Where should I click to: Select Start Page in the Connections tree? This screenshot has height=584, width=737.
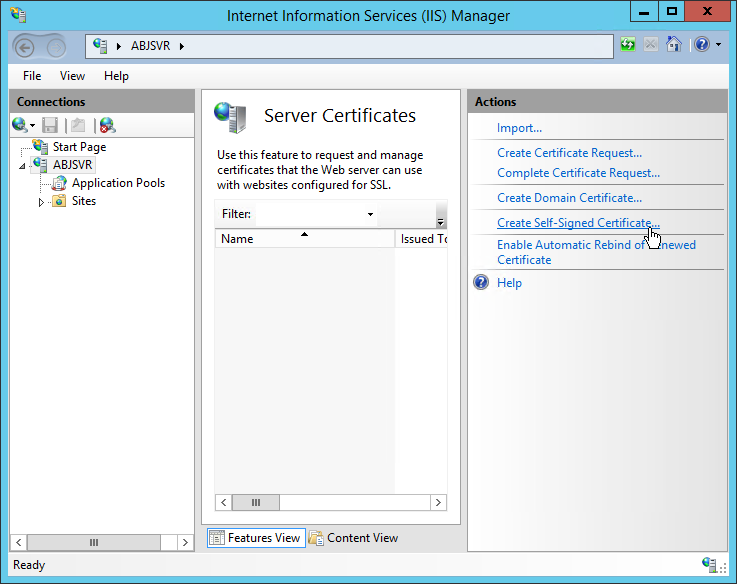(x=79, y=147)
